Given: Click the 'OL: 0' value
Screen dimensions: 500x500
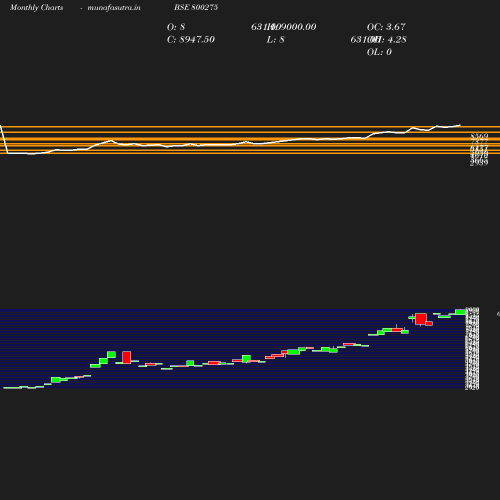Looking at the screenshot, I should point(379,52).
